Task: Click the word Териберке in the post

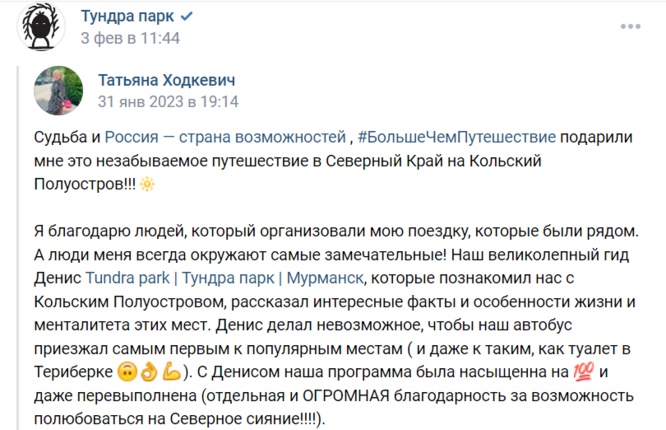Action: tap(73, 372)
